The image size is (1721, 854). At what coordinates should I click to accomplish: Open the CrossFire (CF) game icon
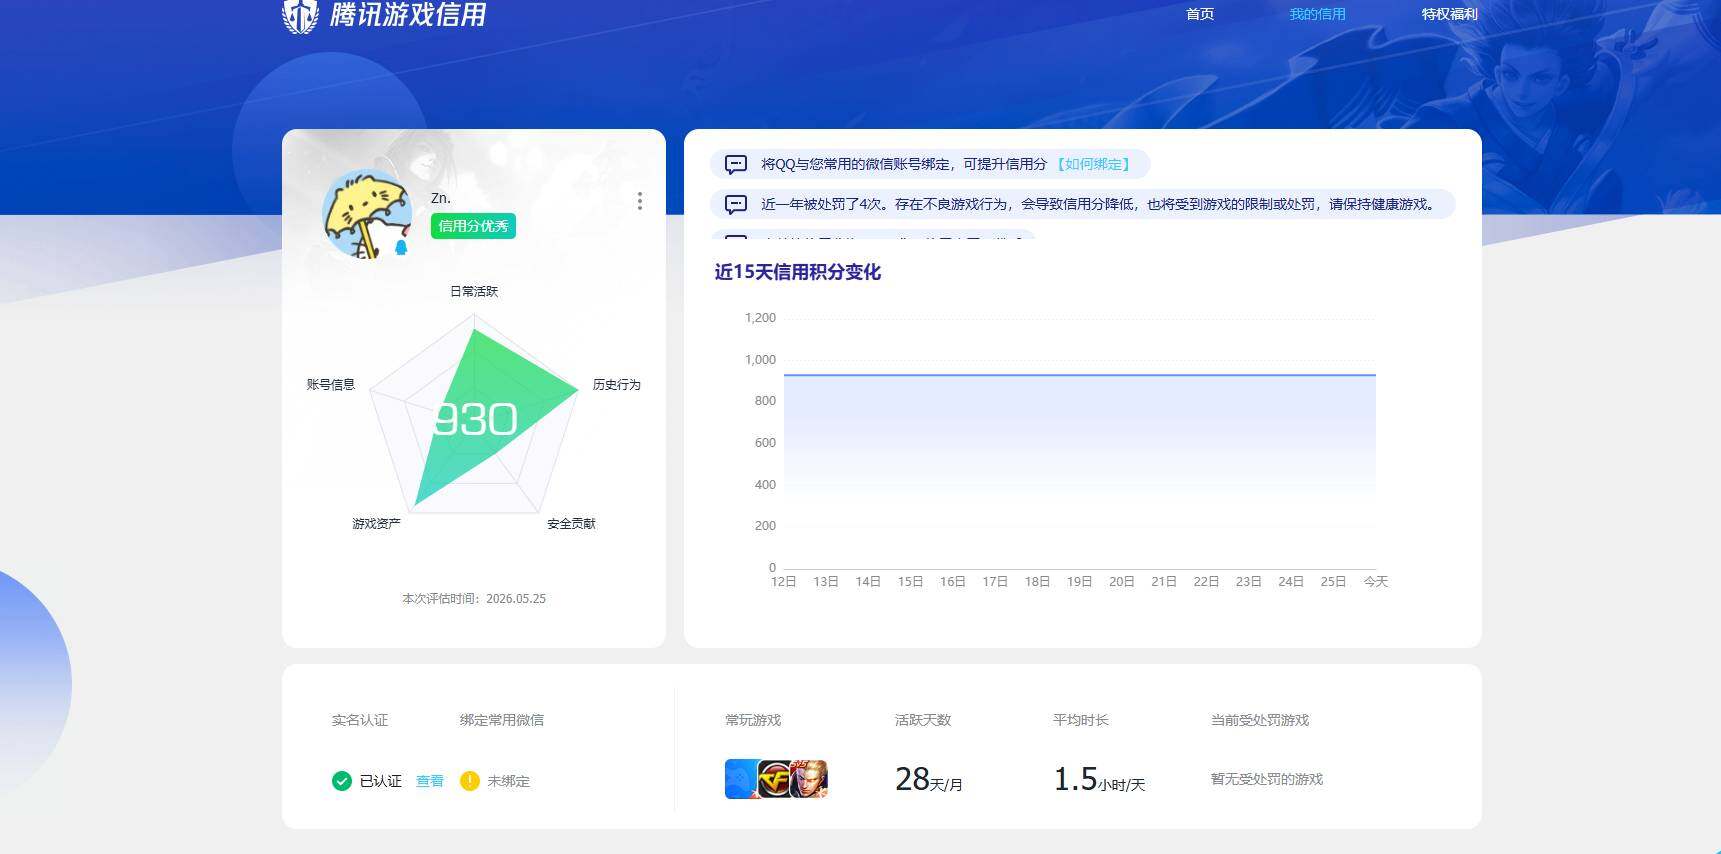(774, 779)
